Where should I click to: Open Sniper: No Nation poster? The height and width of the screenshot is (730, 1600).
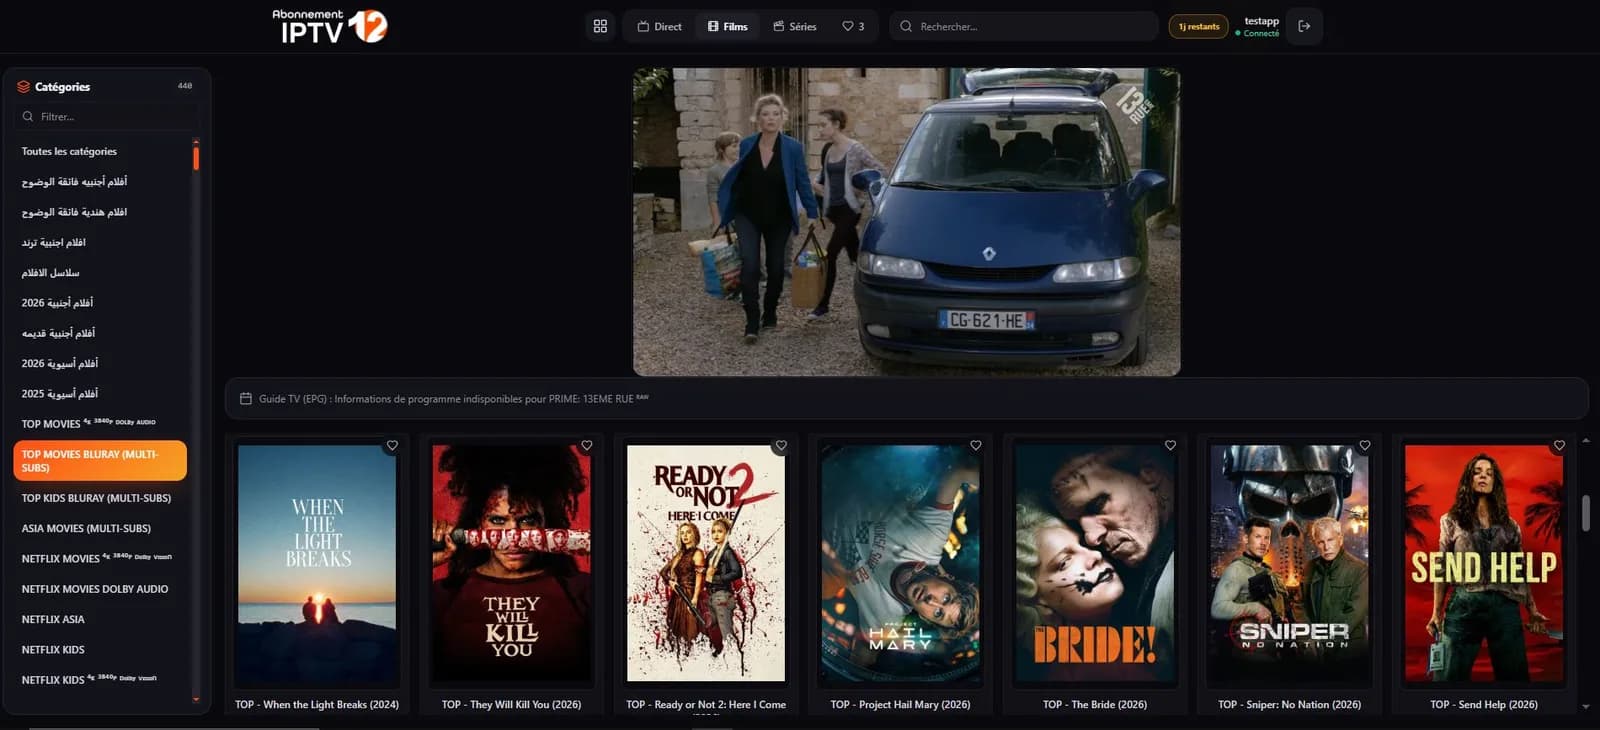point(1289,563)
